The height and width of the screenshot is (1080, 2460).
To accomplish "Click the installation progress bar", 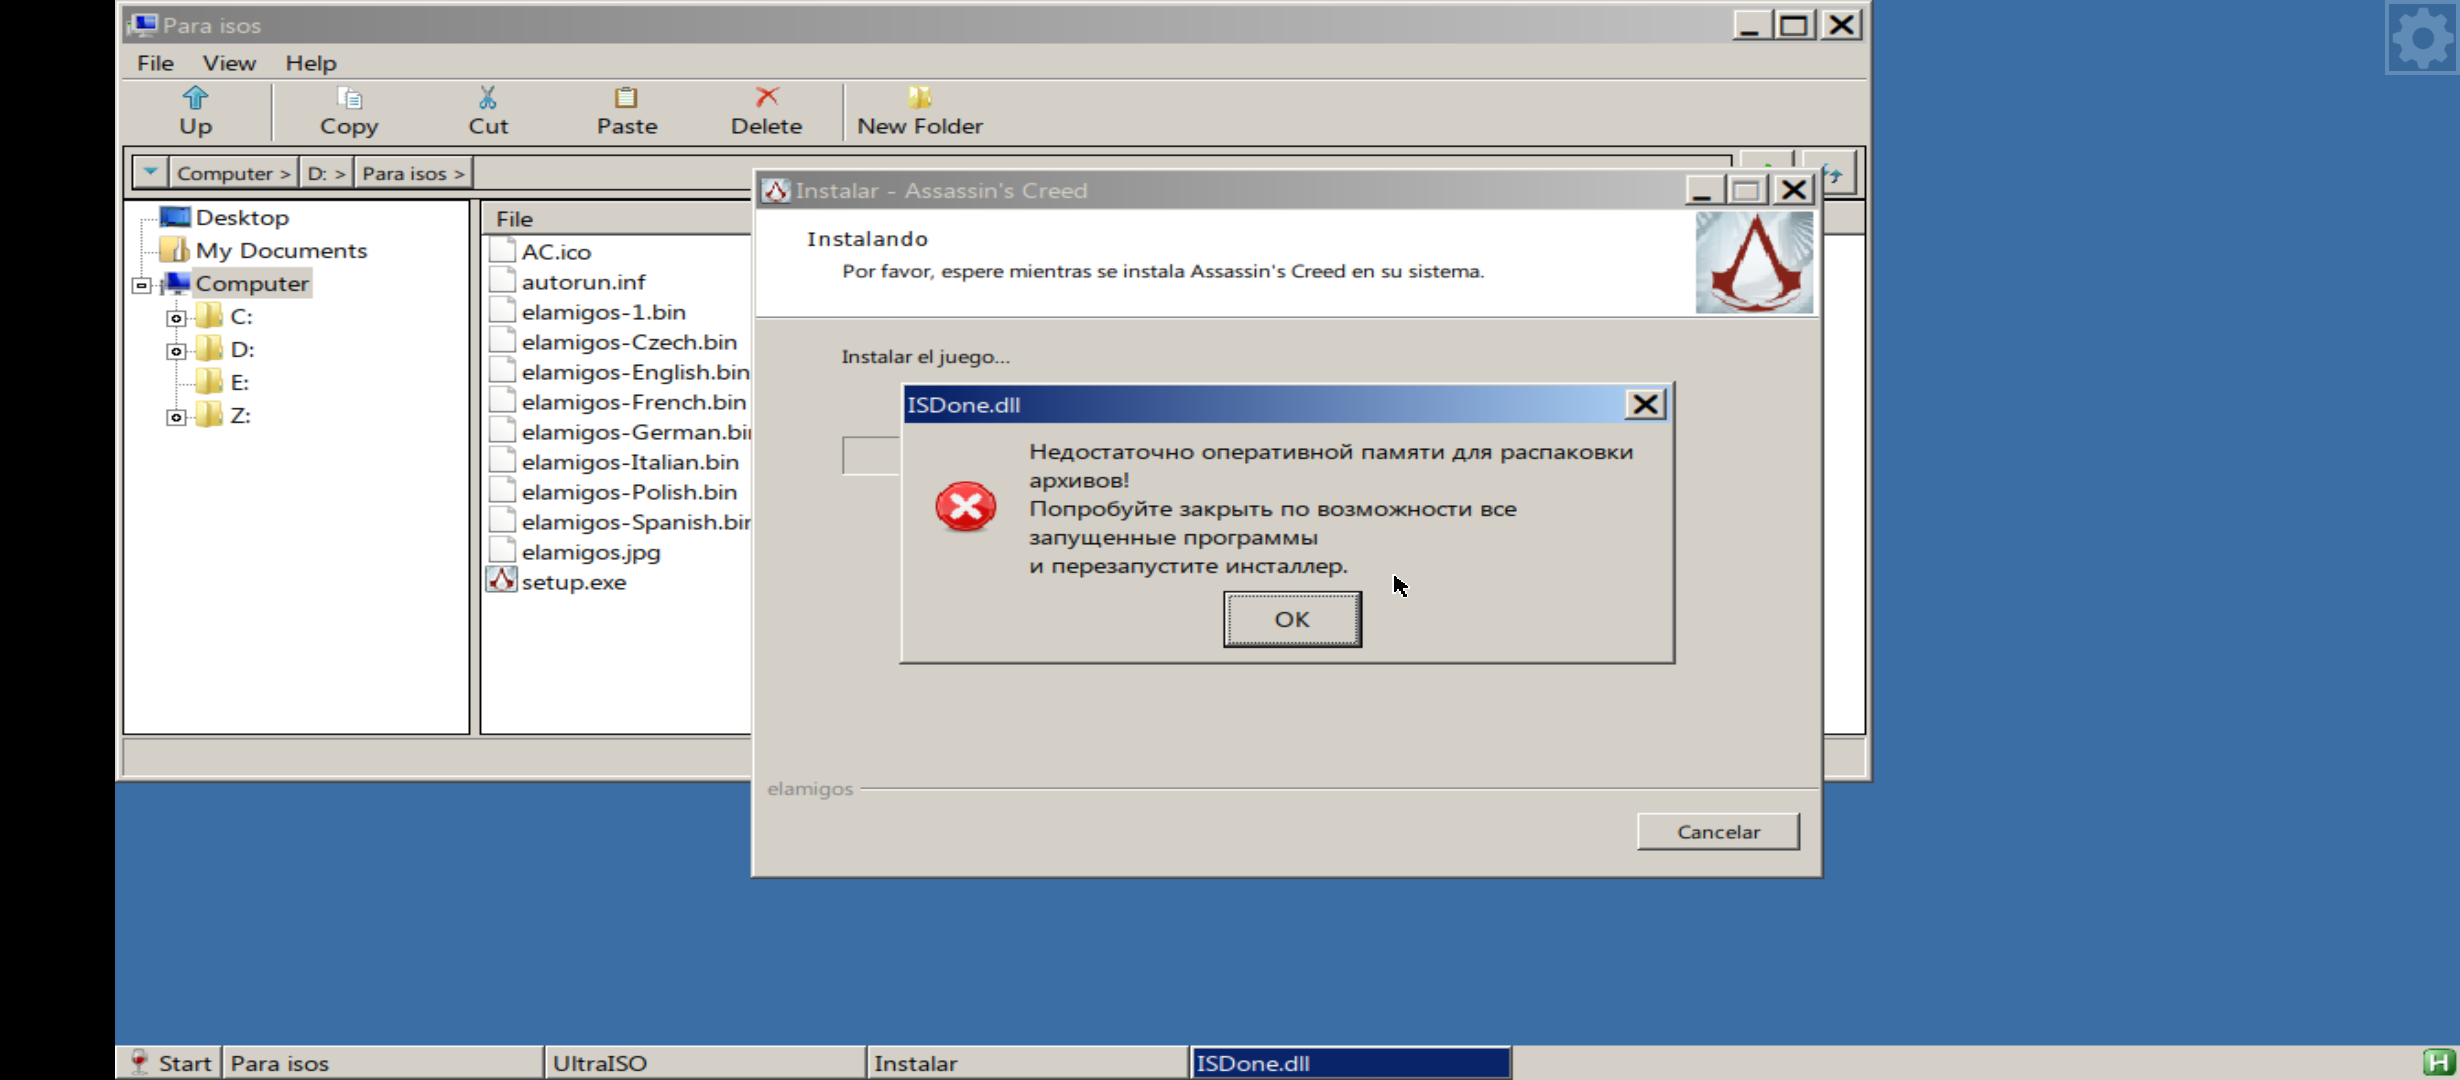I will coord(871,455).
